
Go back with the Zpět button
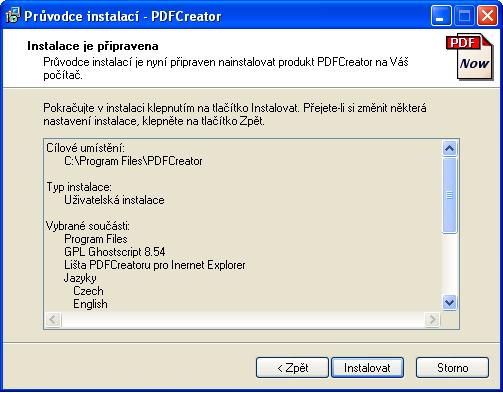click(x=292, y=368)
